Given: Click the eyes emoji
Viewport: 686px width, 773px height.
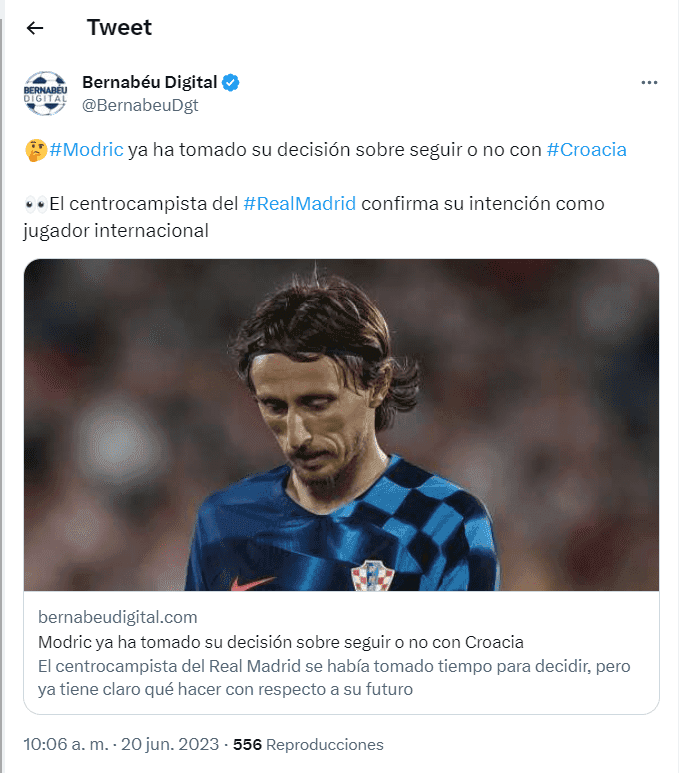Looking at the screenshot, I should click(35, 204).
